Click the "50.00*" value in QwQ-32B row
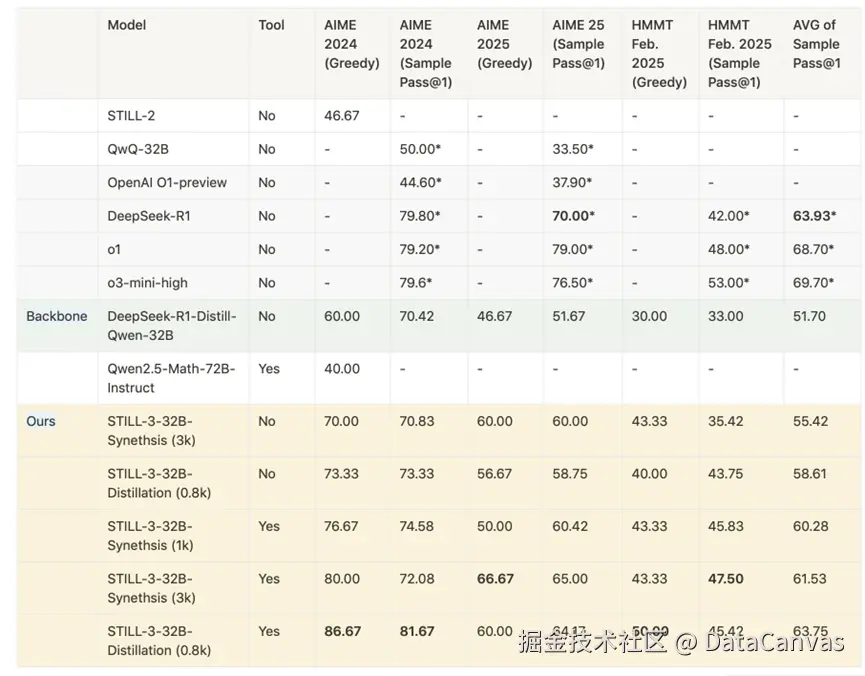Viewport: 865px width, 676px height. click(420, 149)
